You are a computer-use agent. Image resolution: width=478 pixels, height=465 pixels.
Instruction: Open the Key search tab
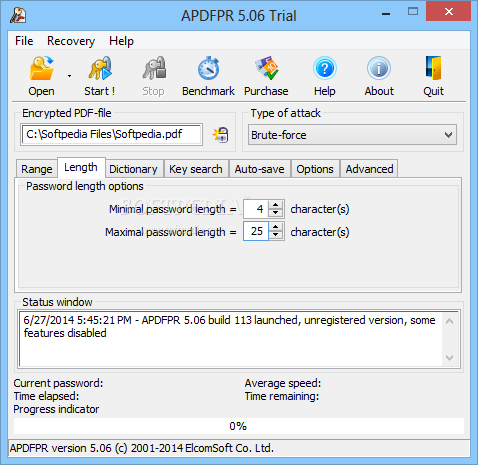point(196,169)
